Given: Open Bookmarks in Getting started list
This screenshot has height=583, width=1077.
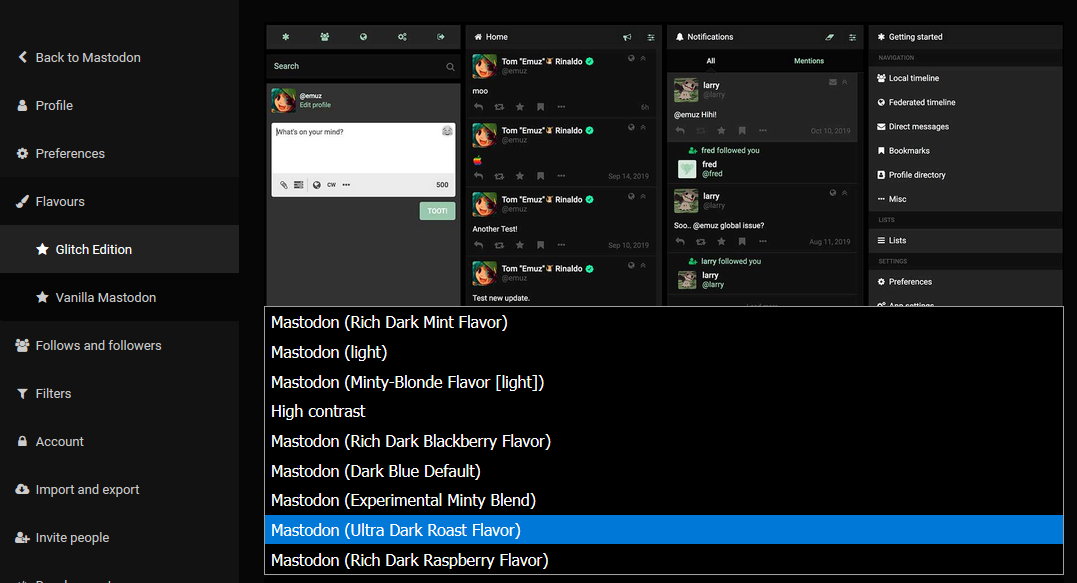Looking at the screenshot, I should [966, 150].
